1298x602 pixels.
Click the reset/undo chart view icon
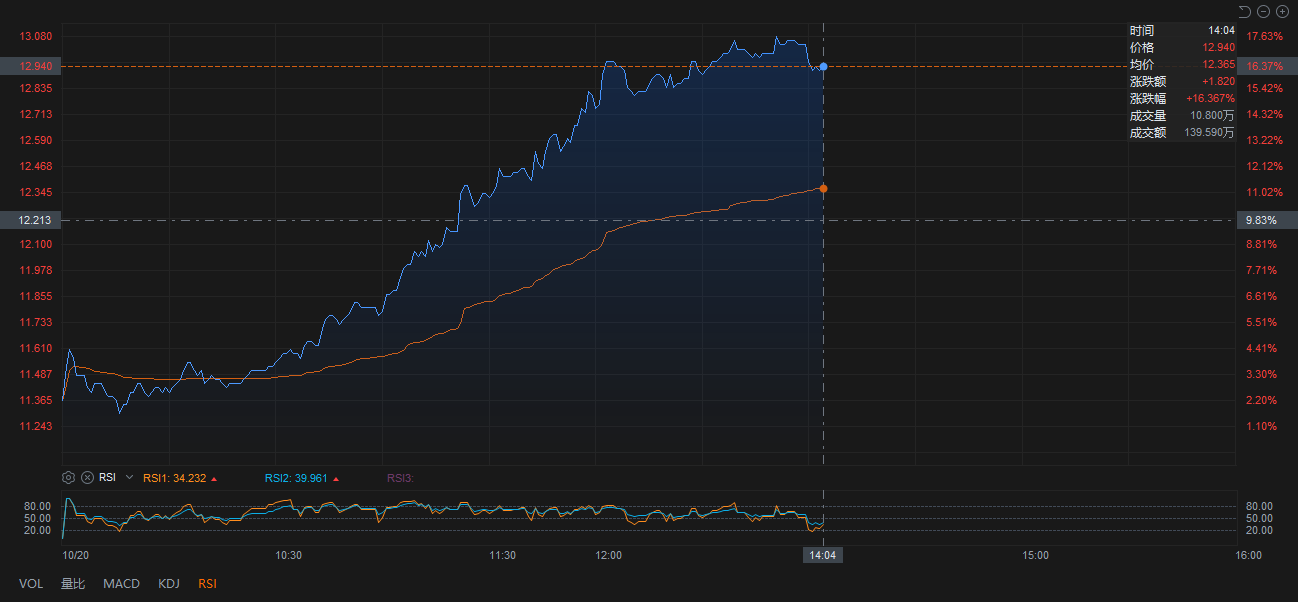tap(1244, 11)
